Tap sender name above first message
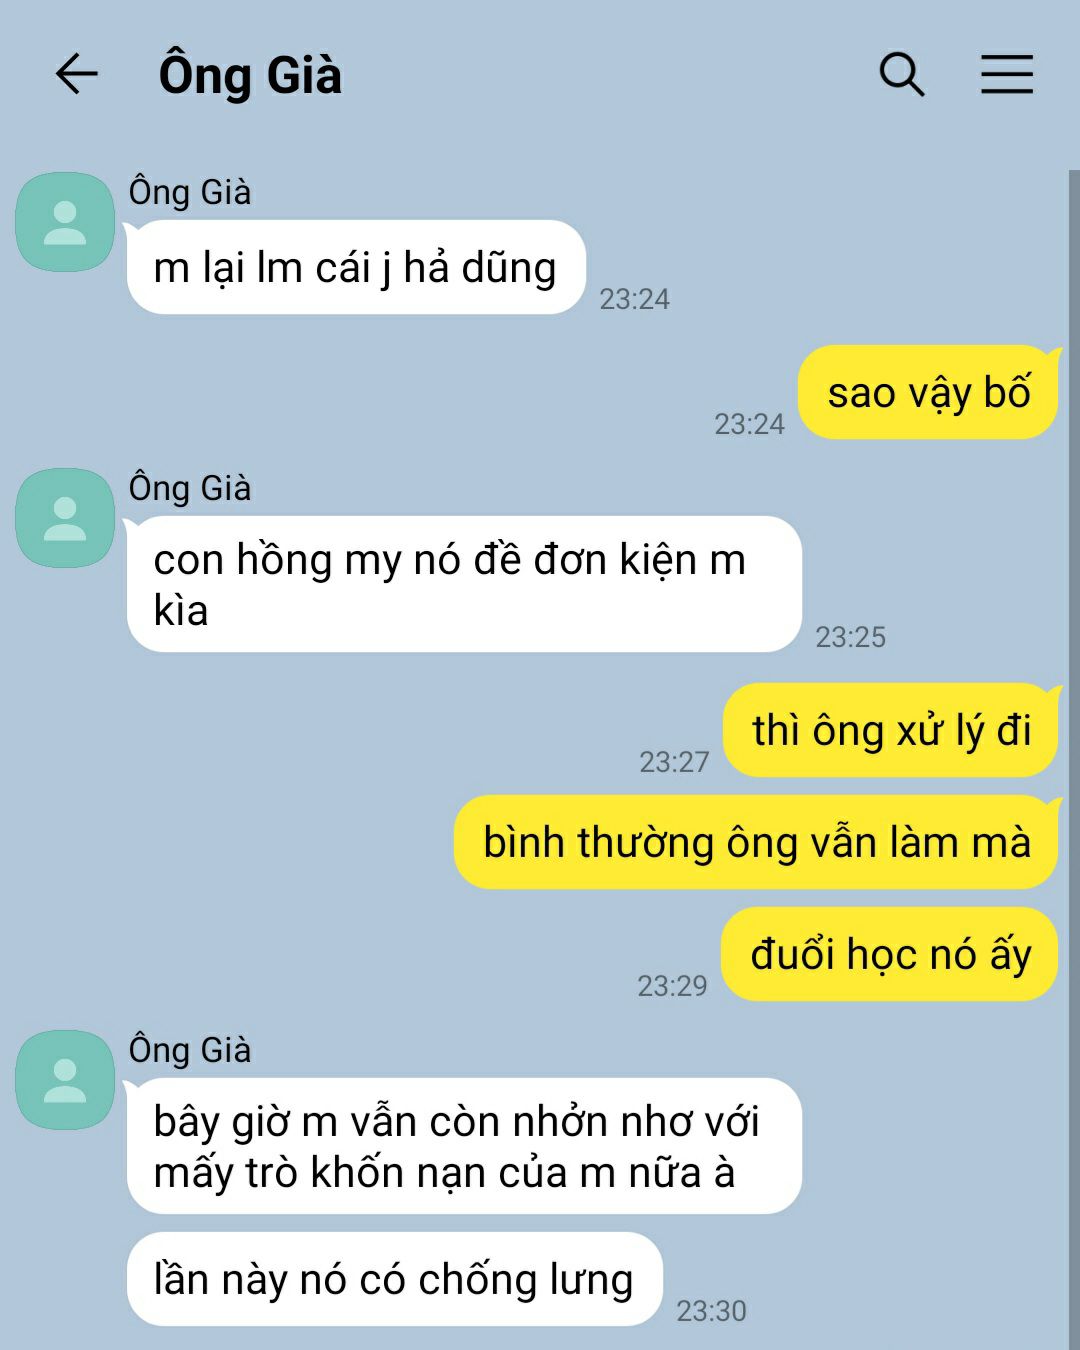 point(190,192)
